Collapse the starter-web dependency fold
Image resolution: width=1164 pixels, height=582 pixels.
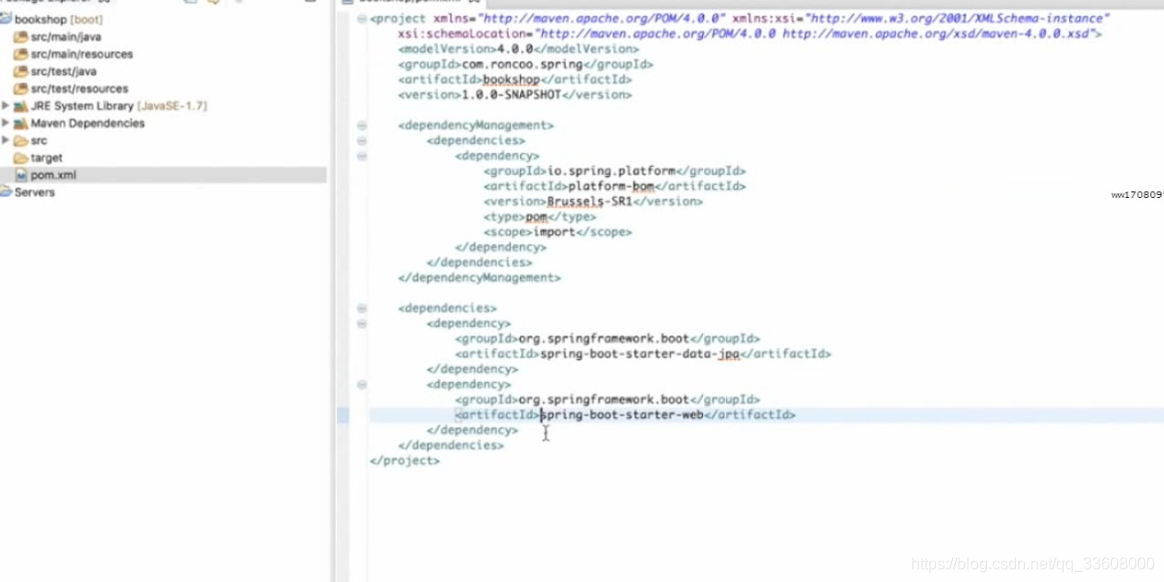[362, 385]
